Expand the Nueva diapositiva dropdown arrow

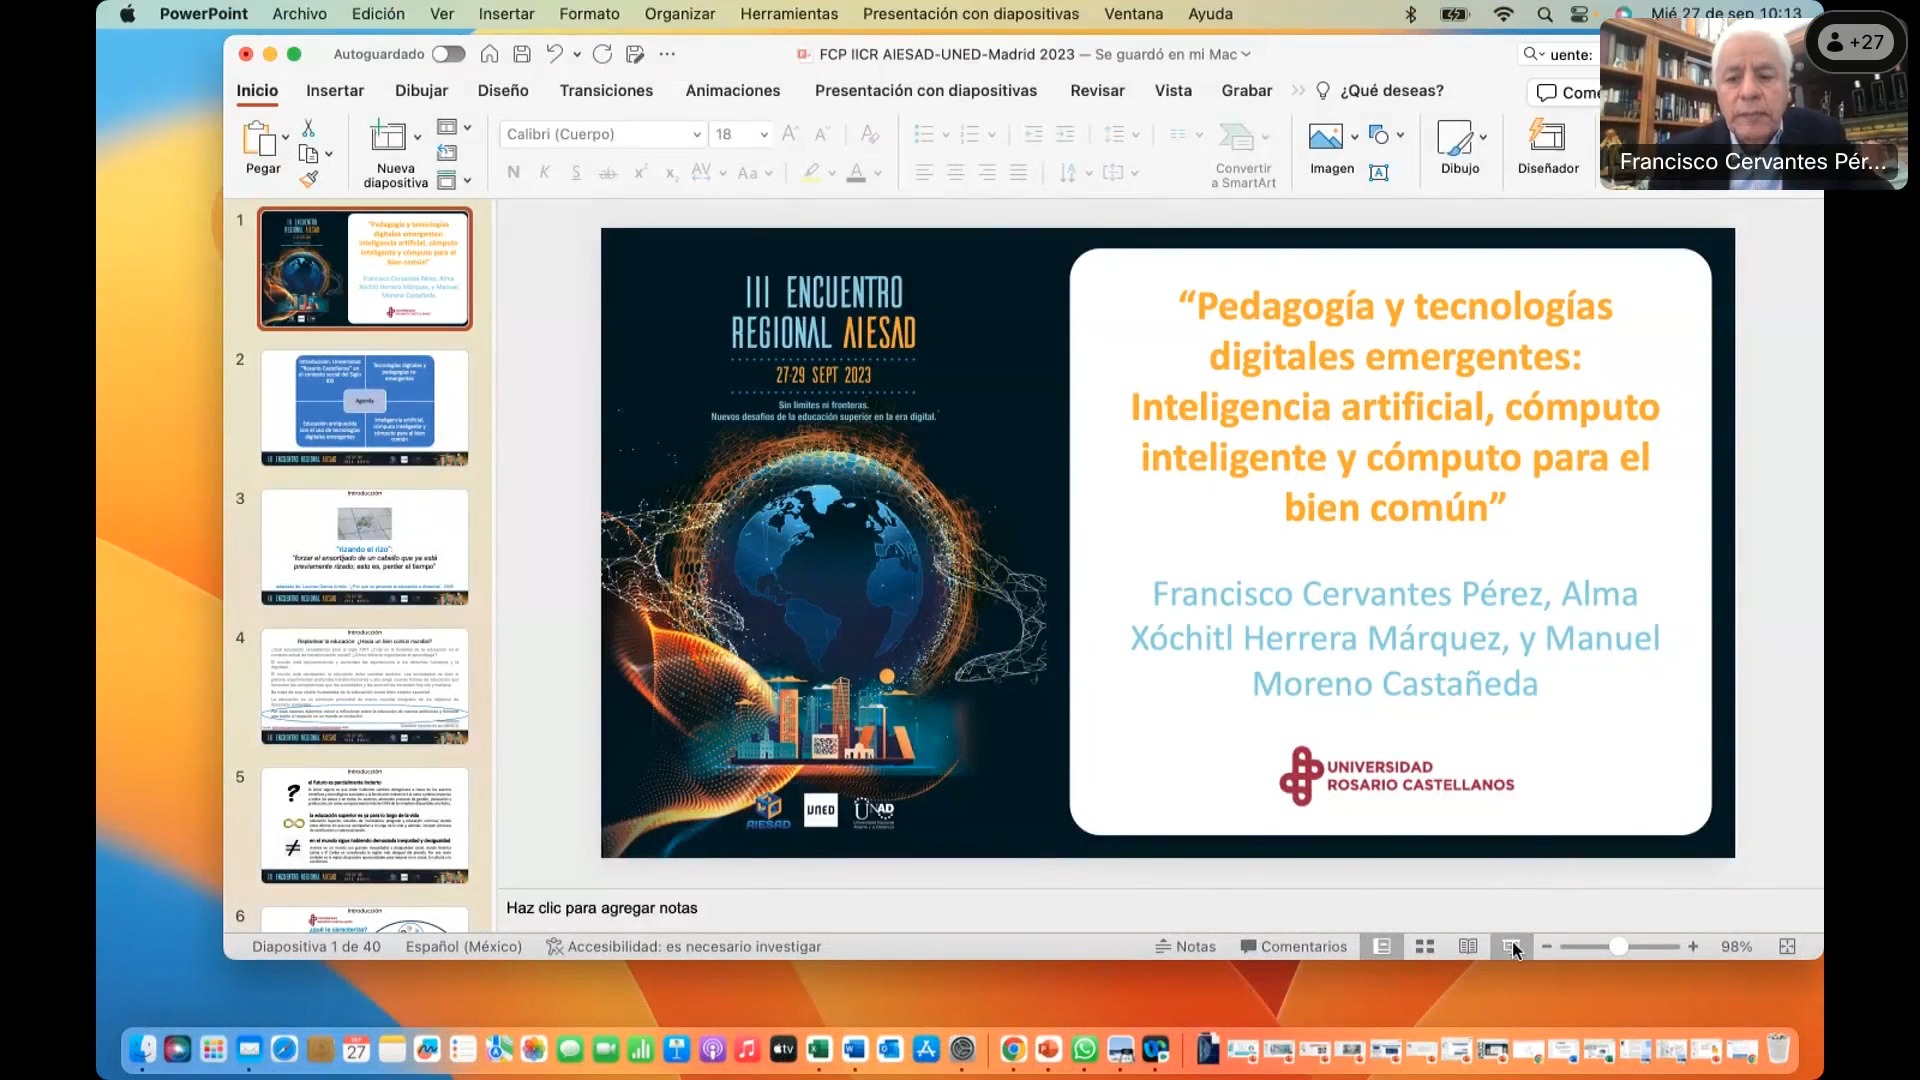pyautogui.click(x=418, y=136)
